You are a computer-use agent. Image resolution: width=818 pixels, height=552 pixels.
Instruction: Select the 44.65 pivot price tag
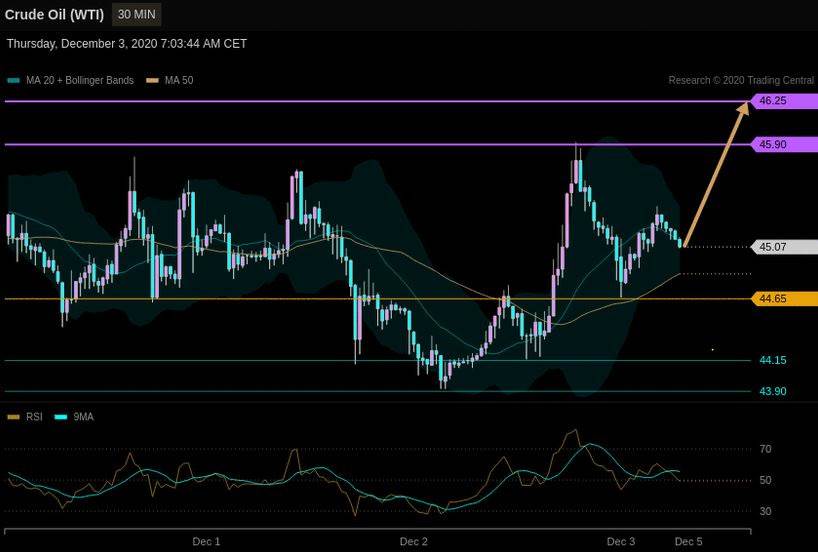tap(784, 299)
